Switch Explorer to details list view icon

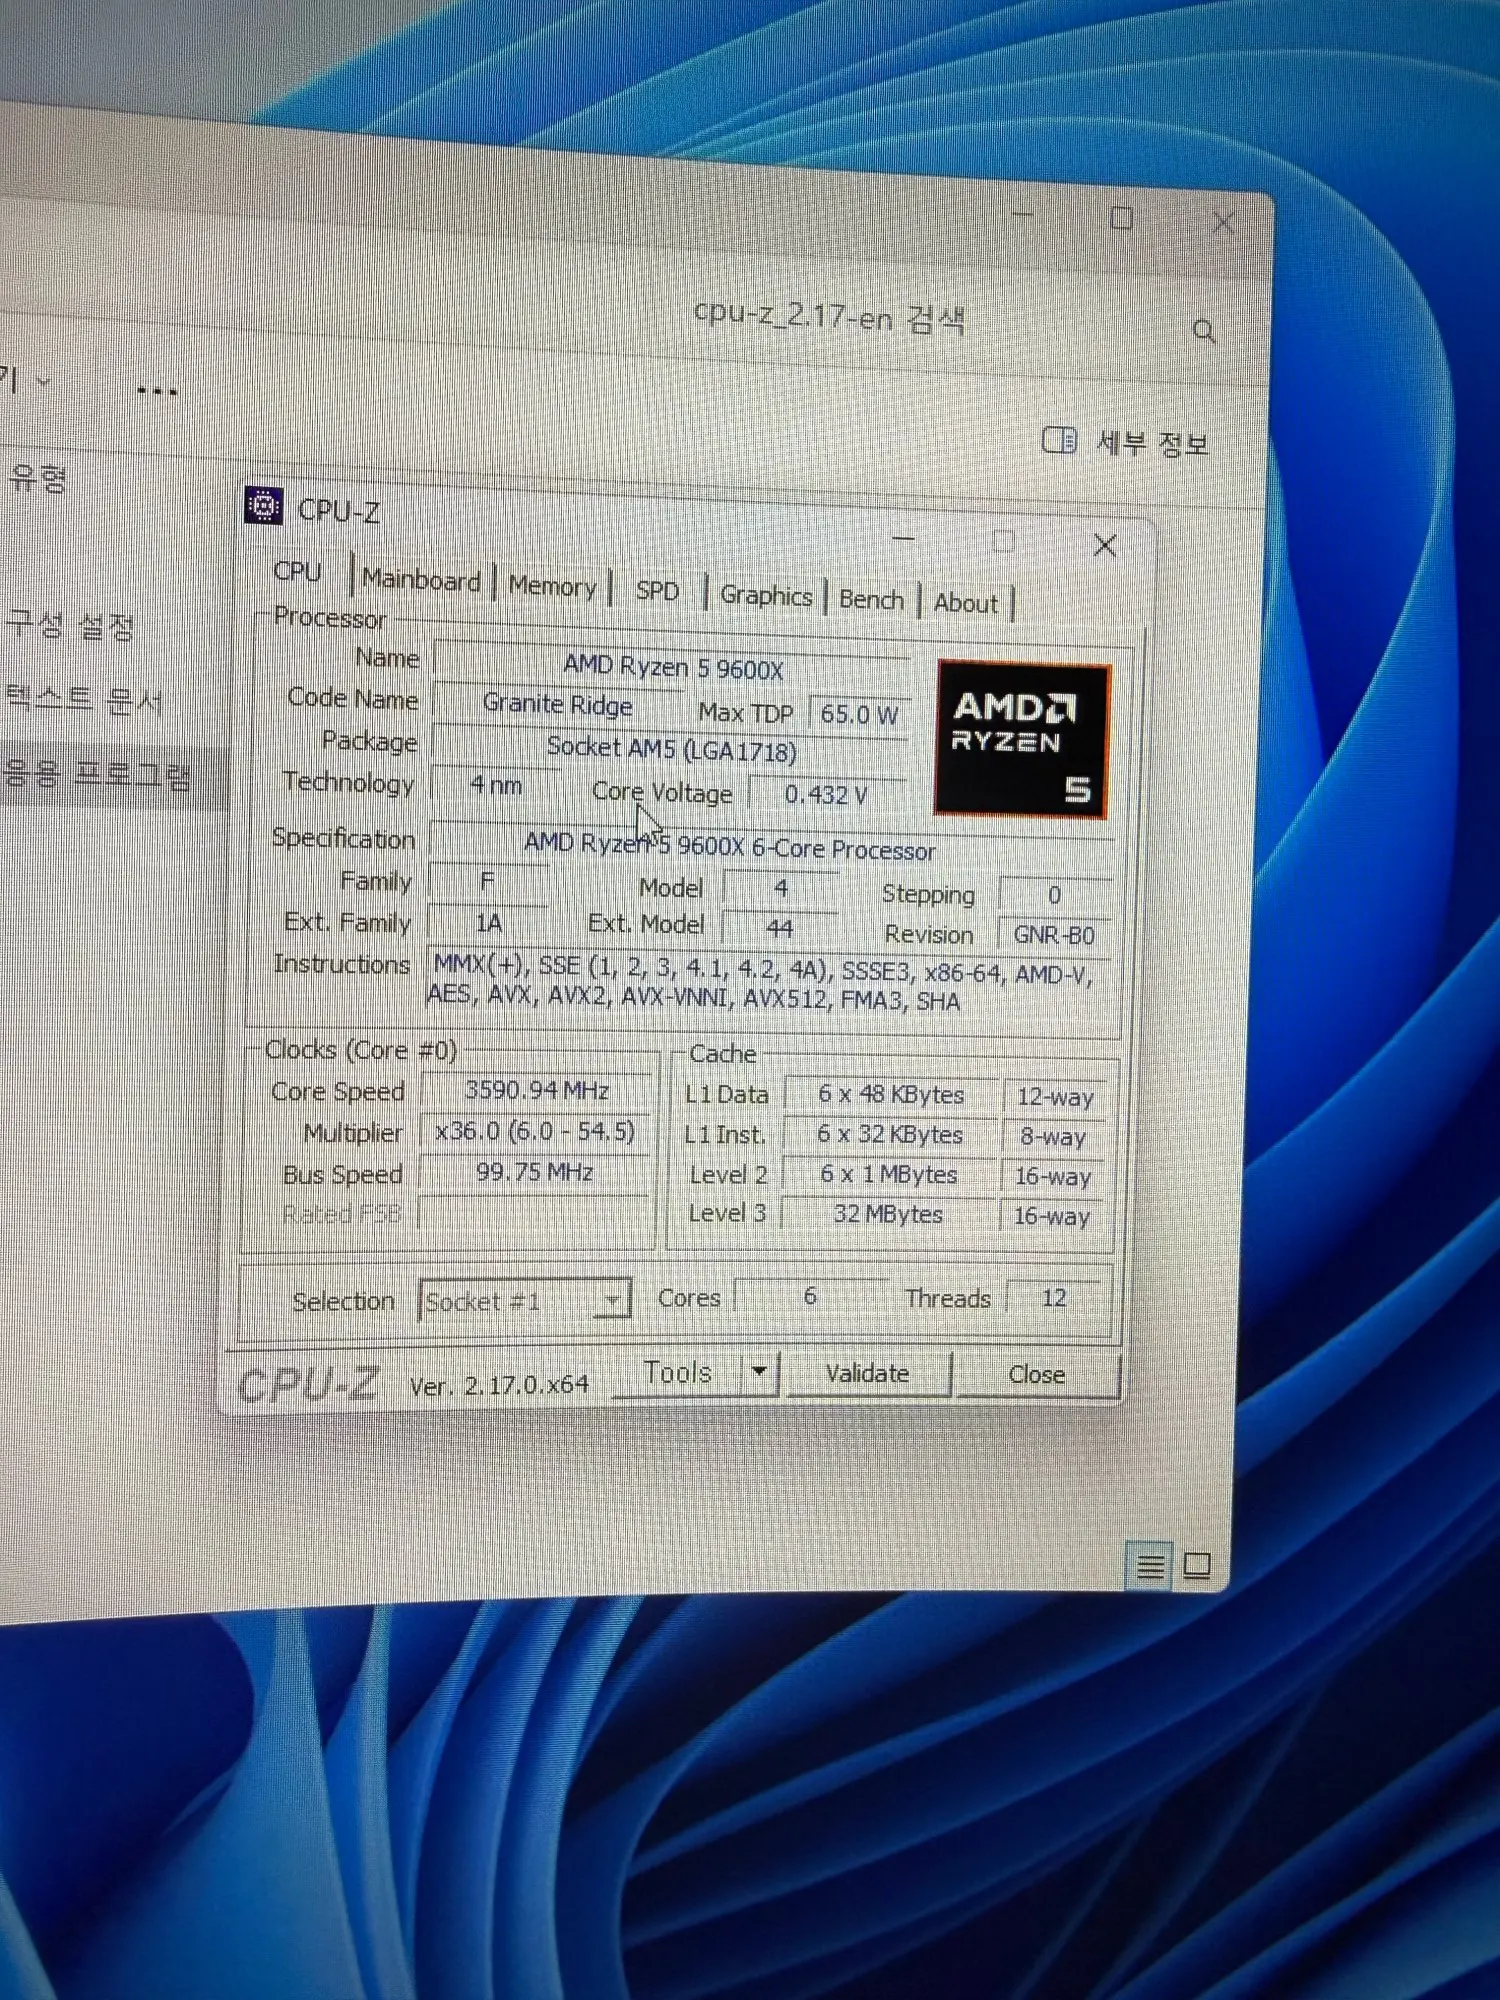(x=1150, y=1565)
